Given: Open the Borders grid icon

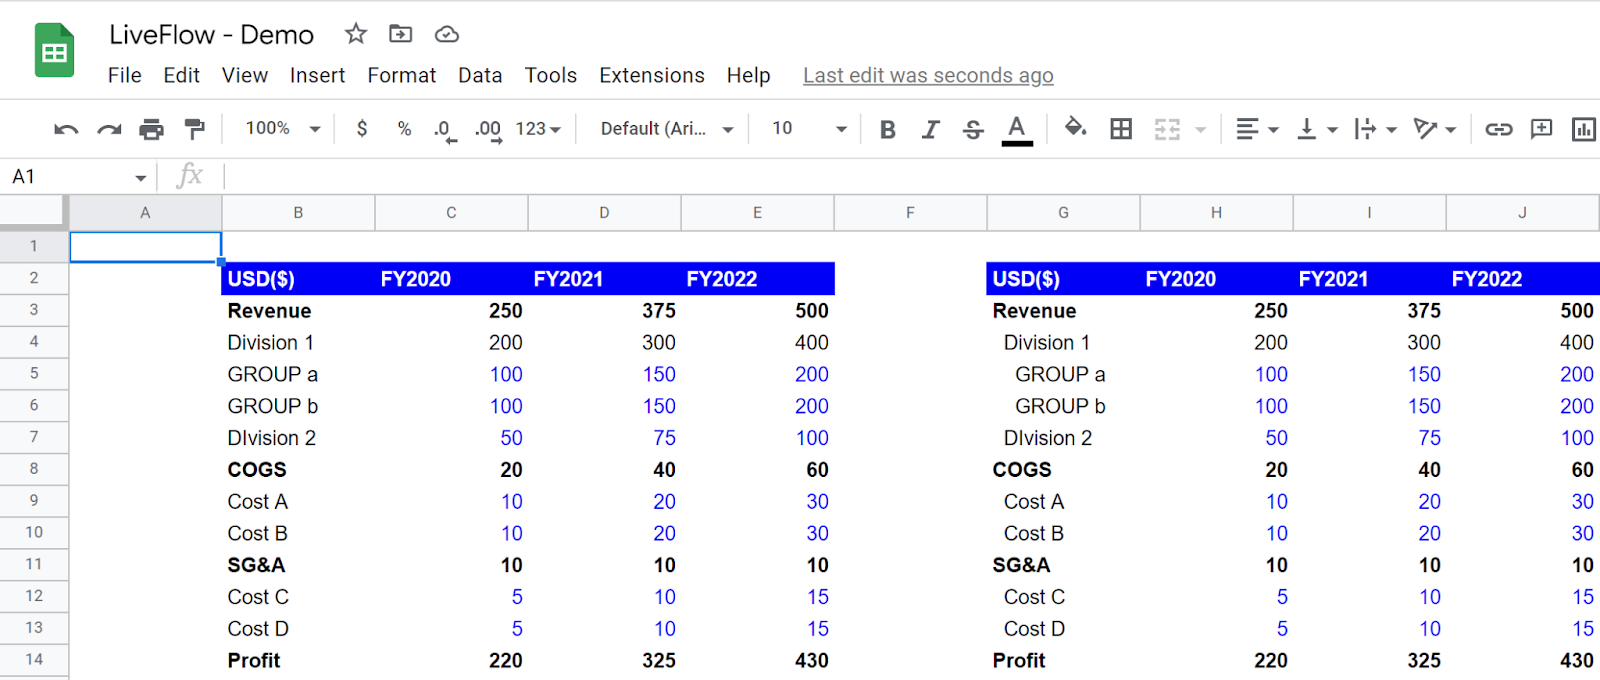Looking at the screenshot, I should pos(1121,129).
